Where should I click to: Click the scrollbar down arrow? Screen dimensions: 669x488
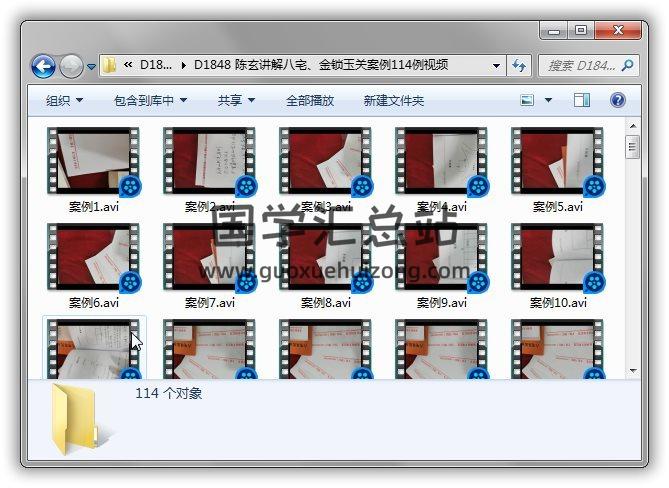pos(633,371)
